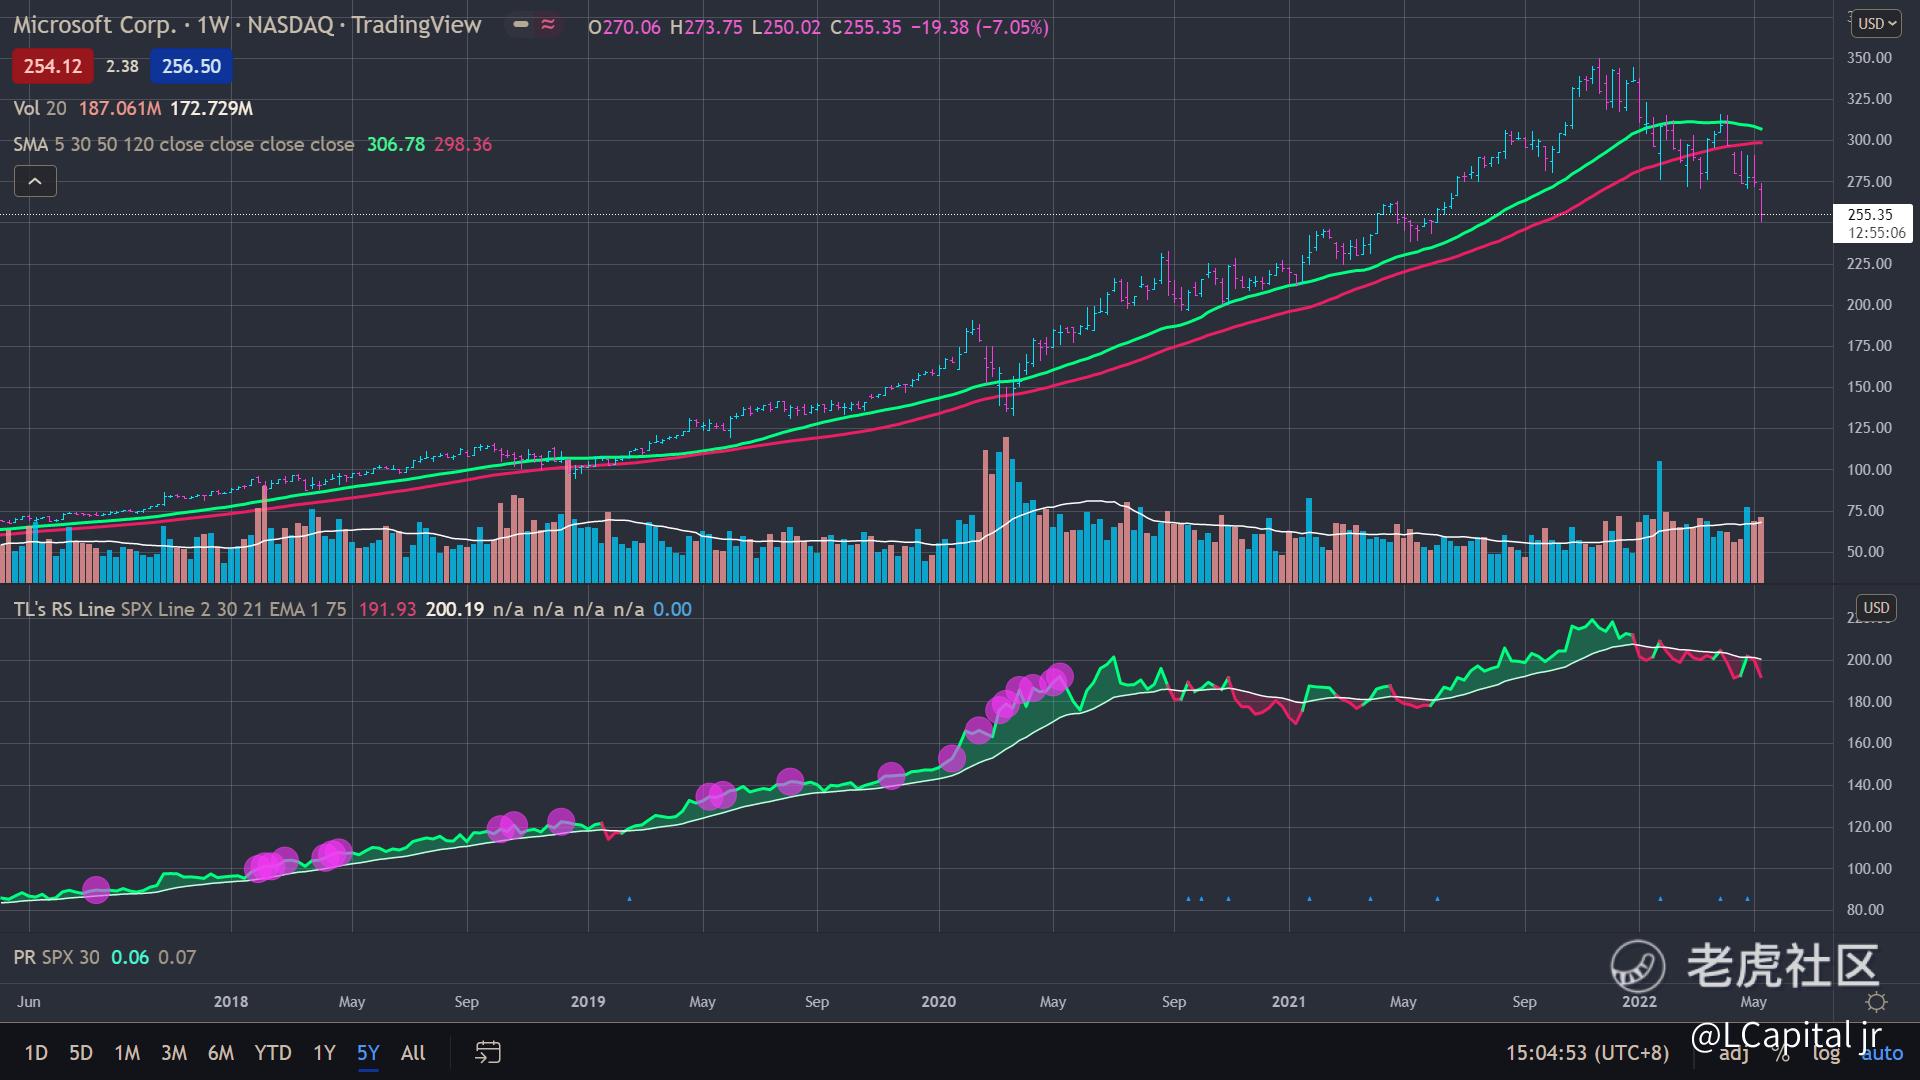Click the USD label on the RS Line pane
The image size is (1920, 1080).
point(1876,608)
